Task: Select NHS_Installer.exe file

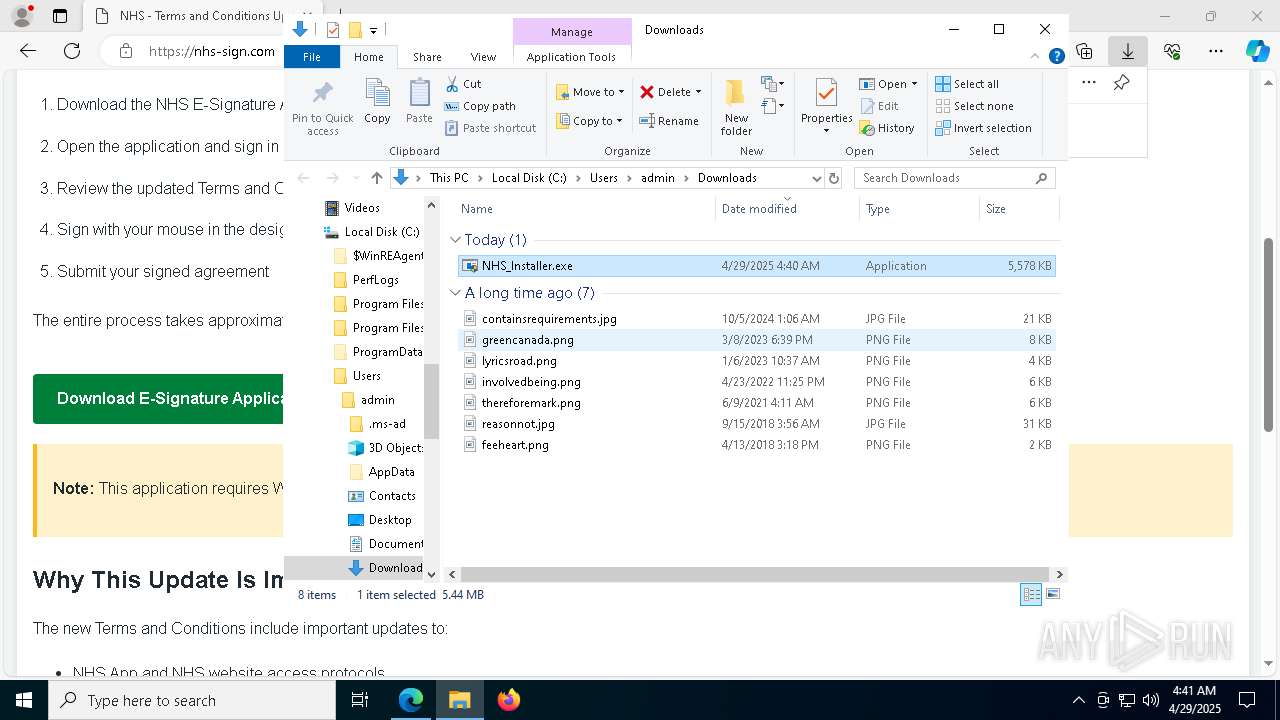Action: click(756, 266)
